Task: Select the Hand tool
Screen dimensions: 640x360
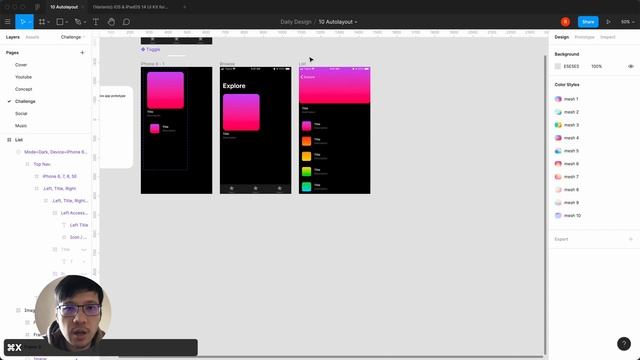Action: click(111, 22)
